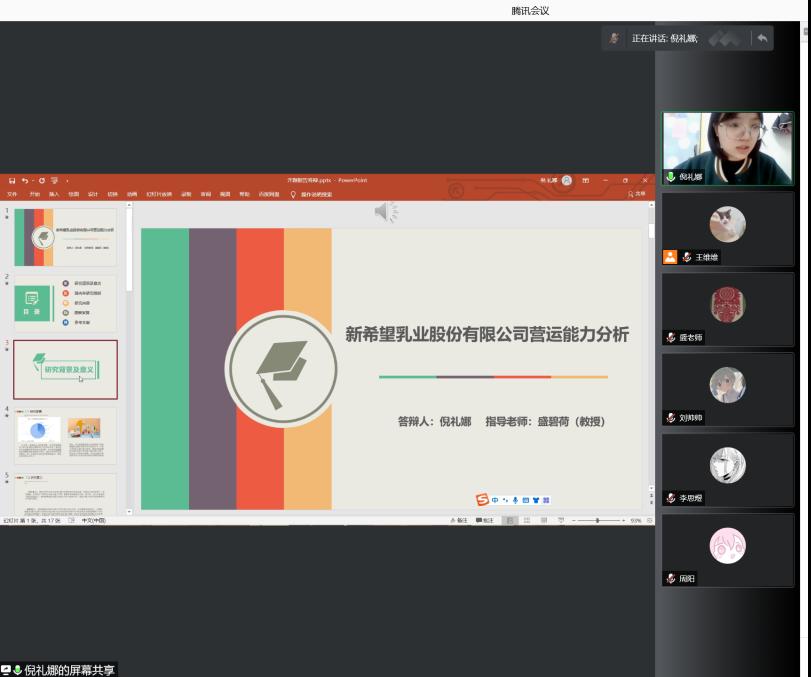Open the customize quick access toolbar dropdown
The image size is (811, 677).
pyautogui.click(x=67, y=180)
